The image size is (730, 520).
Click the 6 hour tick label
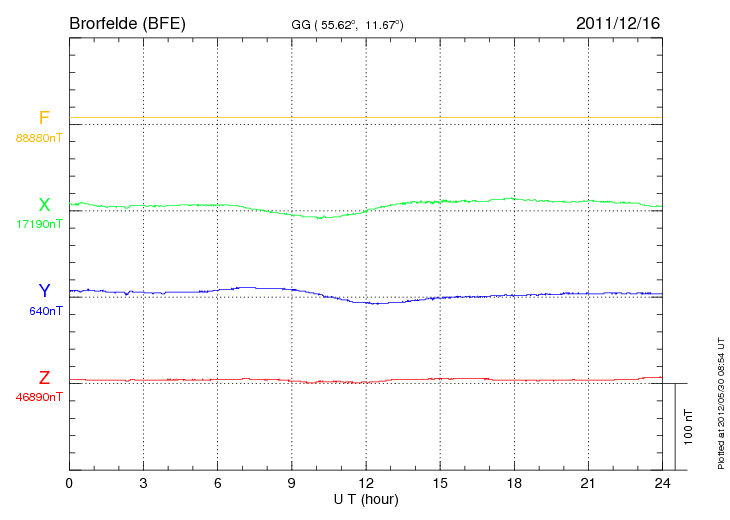tap(217, 484)
